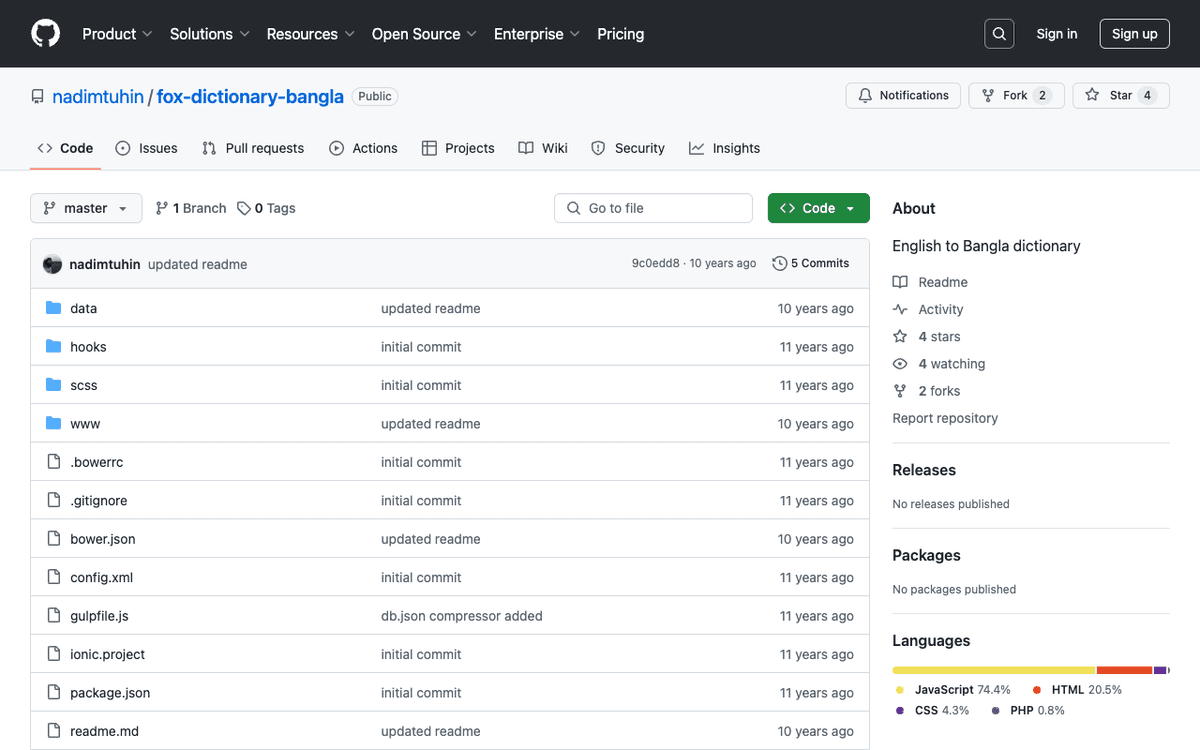Click the branch icon beside 1 Branch

162,208
